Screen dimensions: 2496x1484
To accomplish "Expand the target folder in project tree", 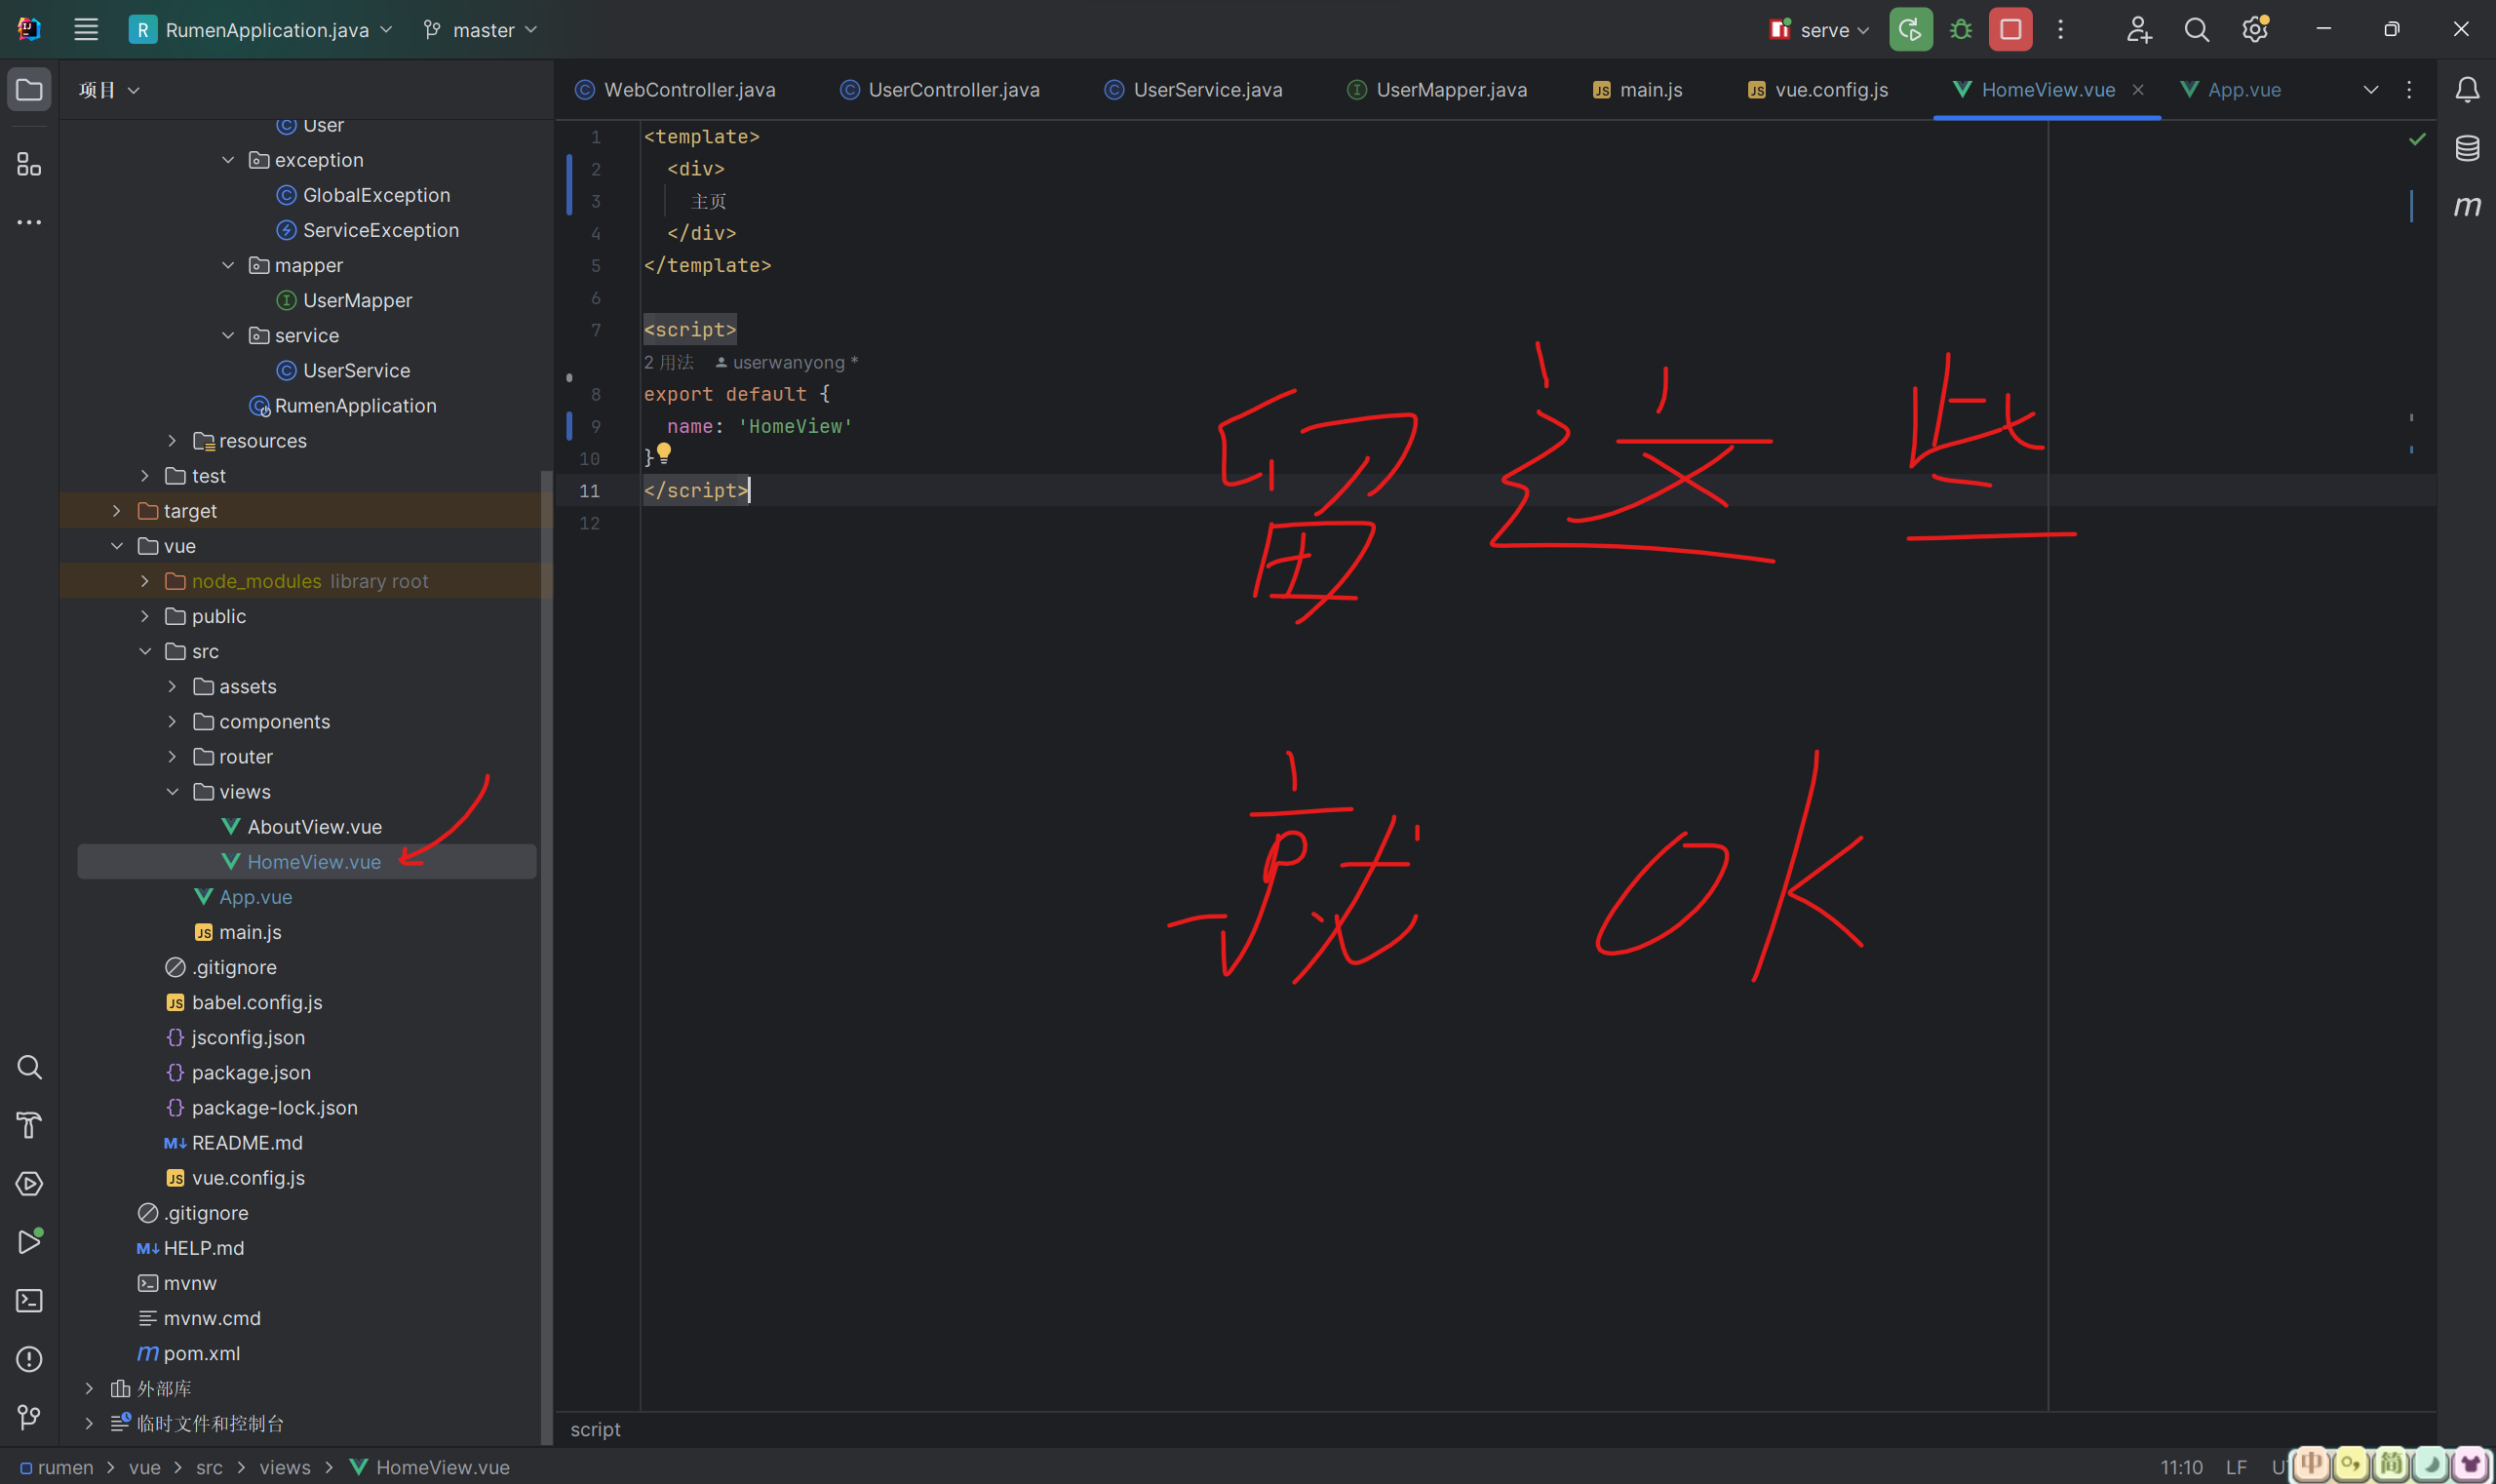I will pos(116,510).
